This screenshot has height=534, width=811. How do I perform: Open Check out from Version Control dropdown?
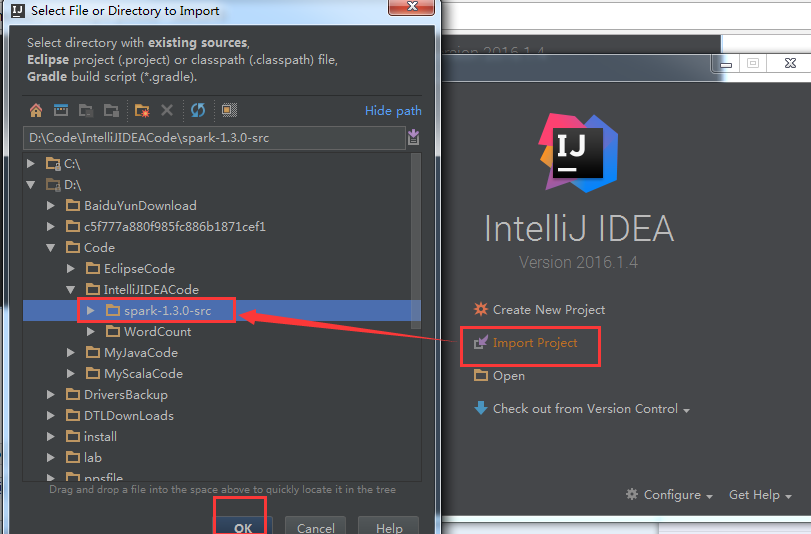(x=582, y=409)
